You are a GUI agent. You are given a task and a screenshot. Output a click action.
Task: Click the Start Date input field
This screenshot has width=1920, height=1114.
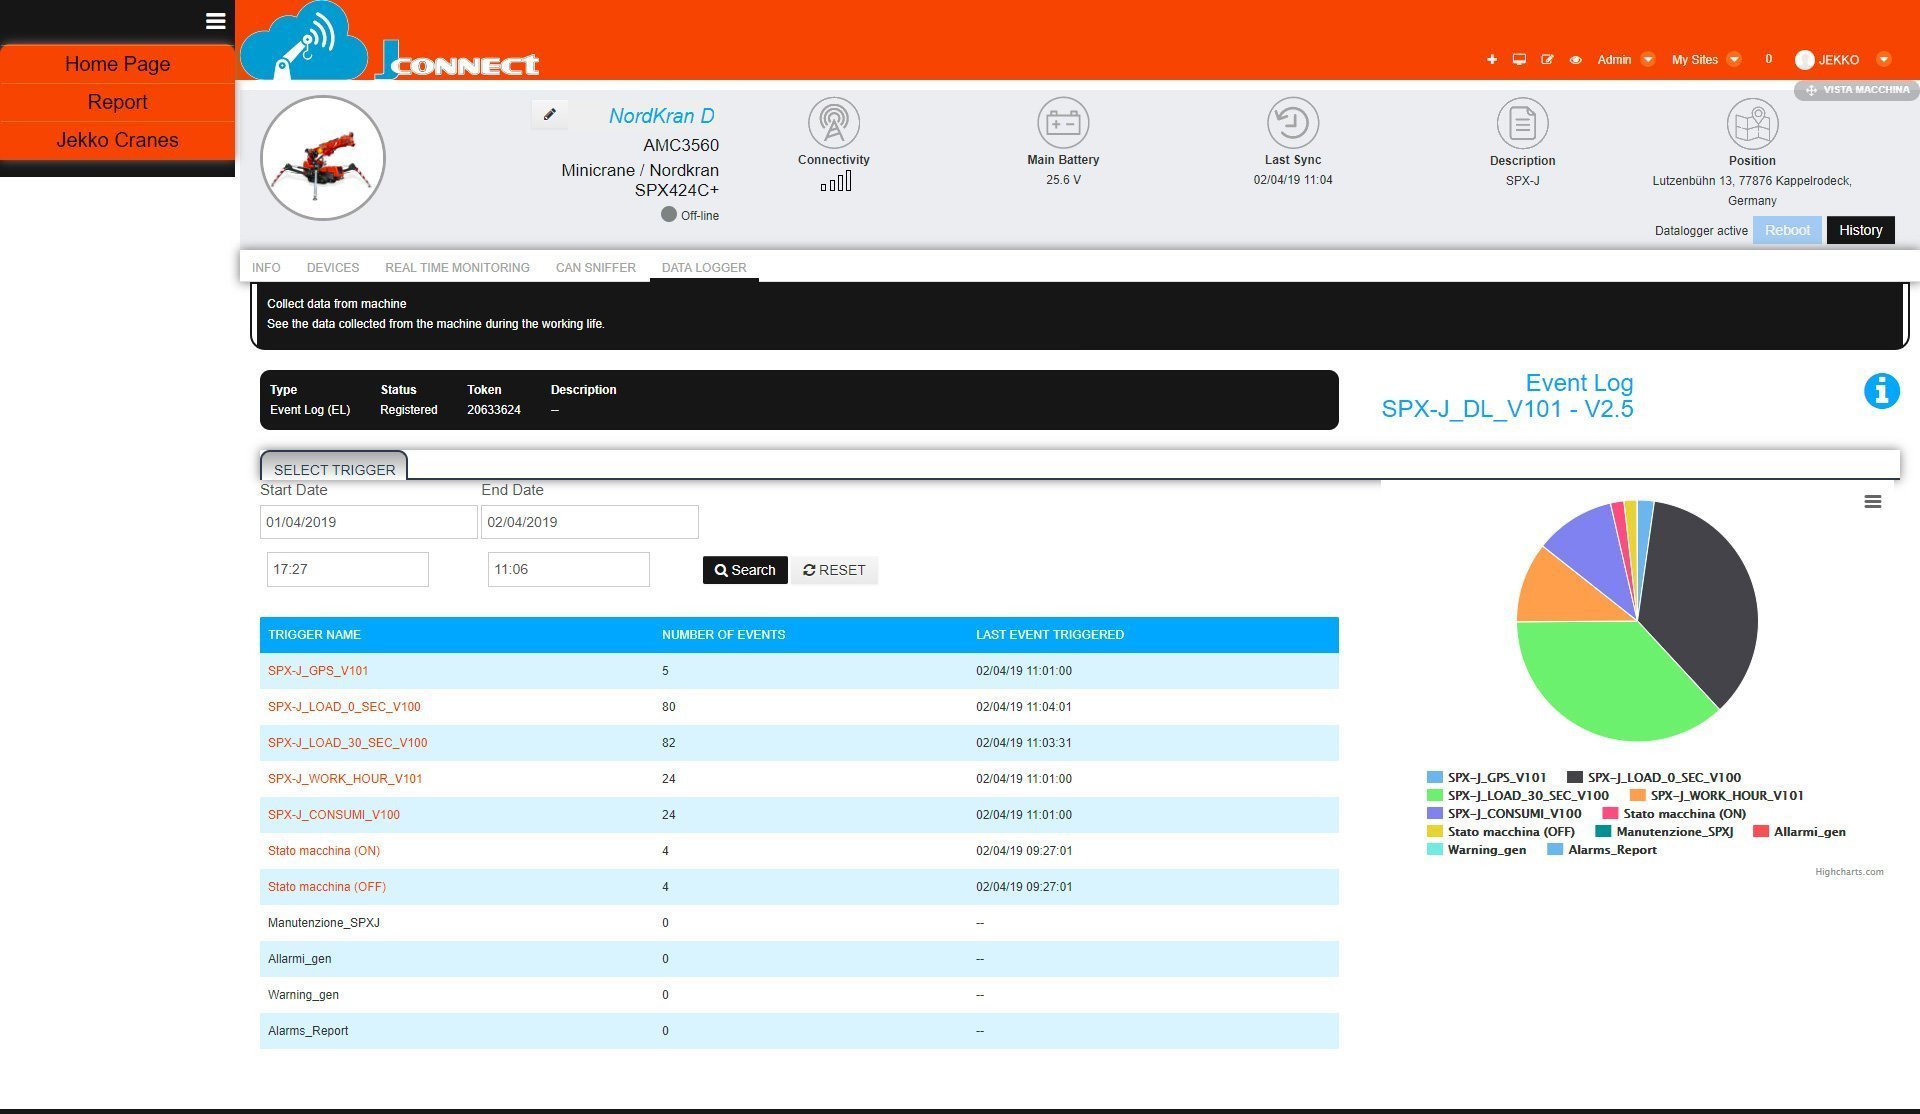368,522
